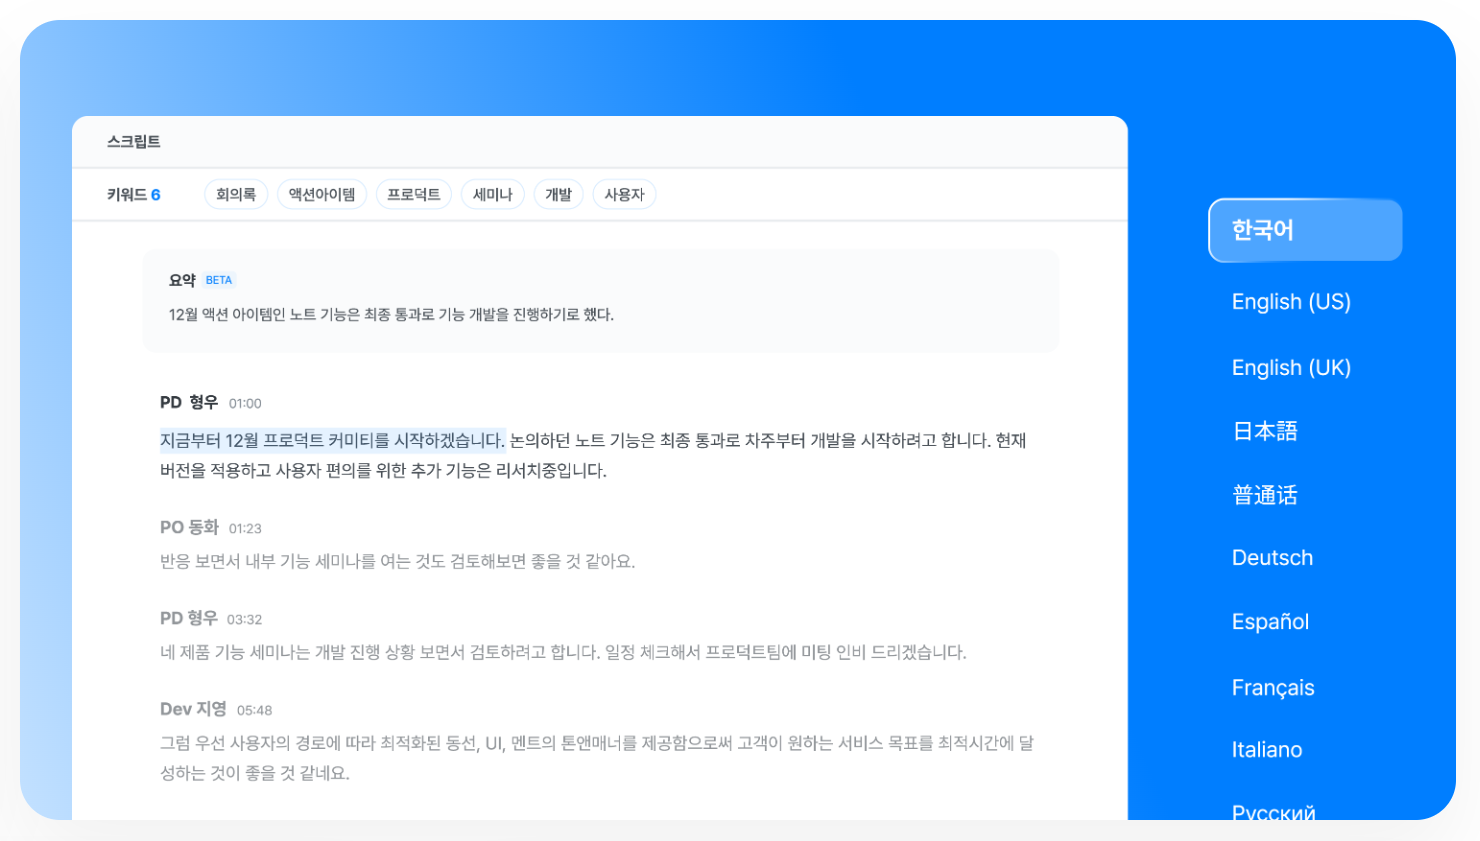The width and height of the screenshot is (1480, 841).
Task: Jump to timestamp 03:32
Action: point(244,620)
